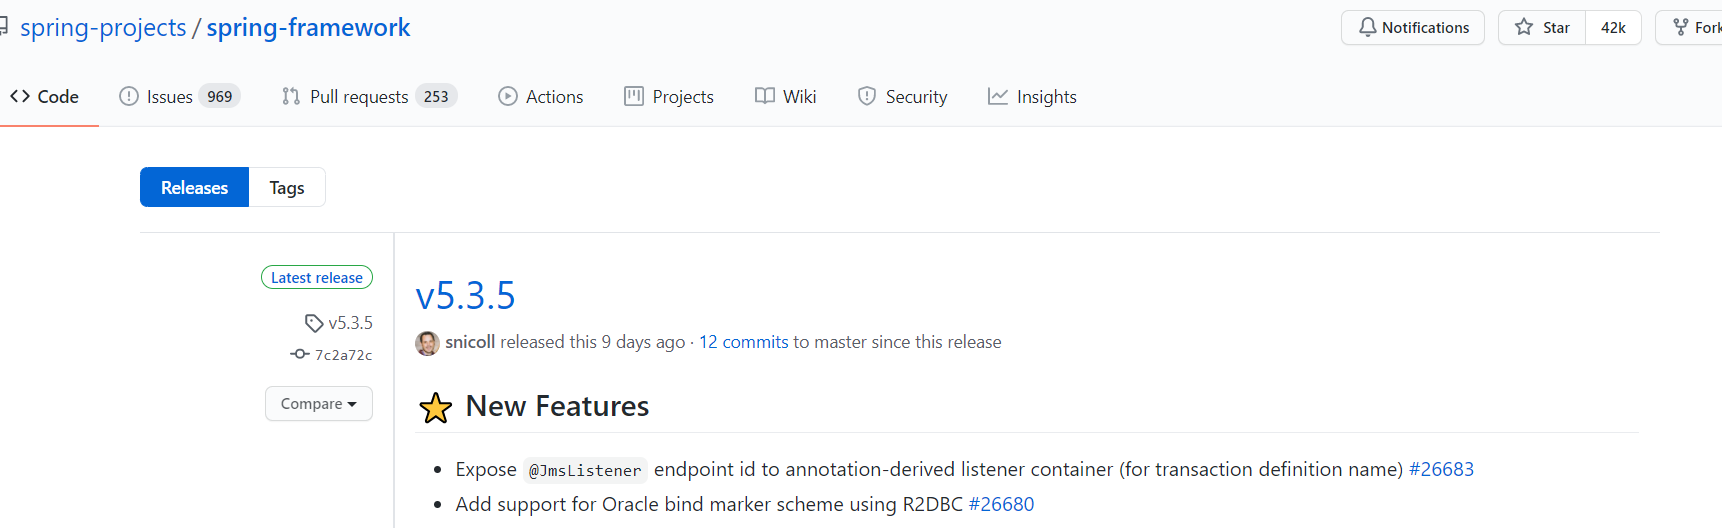
Task: Click the code brackets icon
Action: pos(20,96)
